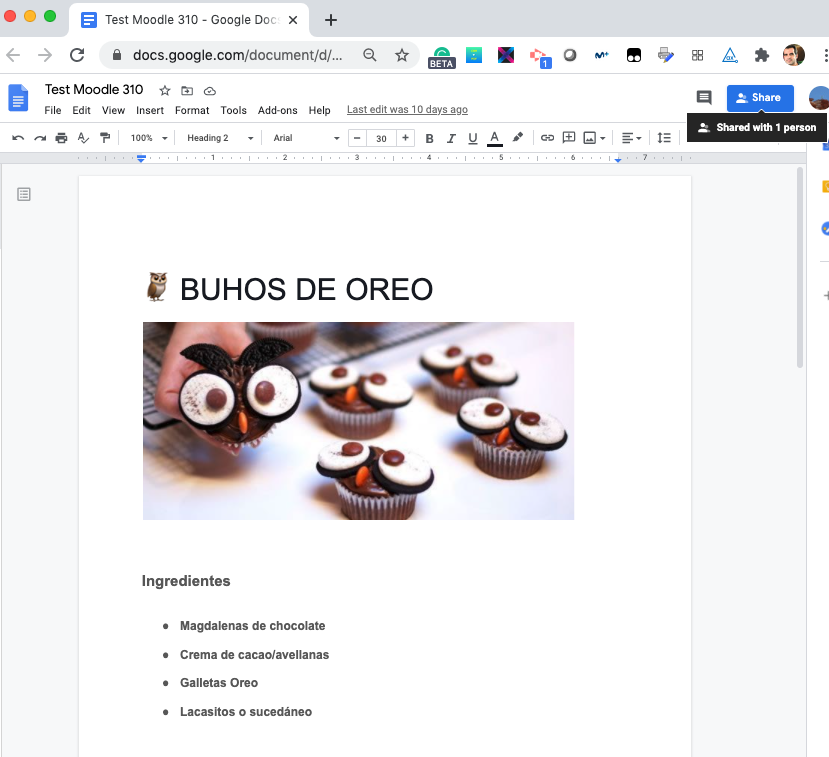The height and width of the screenshot is (757, 829).
Task: Click the cloud document status icon
Action: click(x=210, y=91)
